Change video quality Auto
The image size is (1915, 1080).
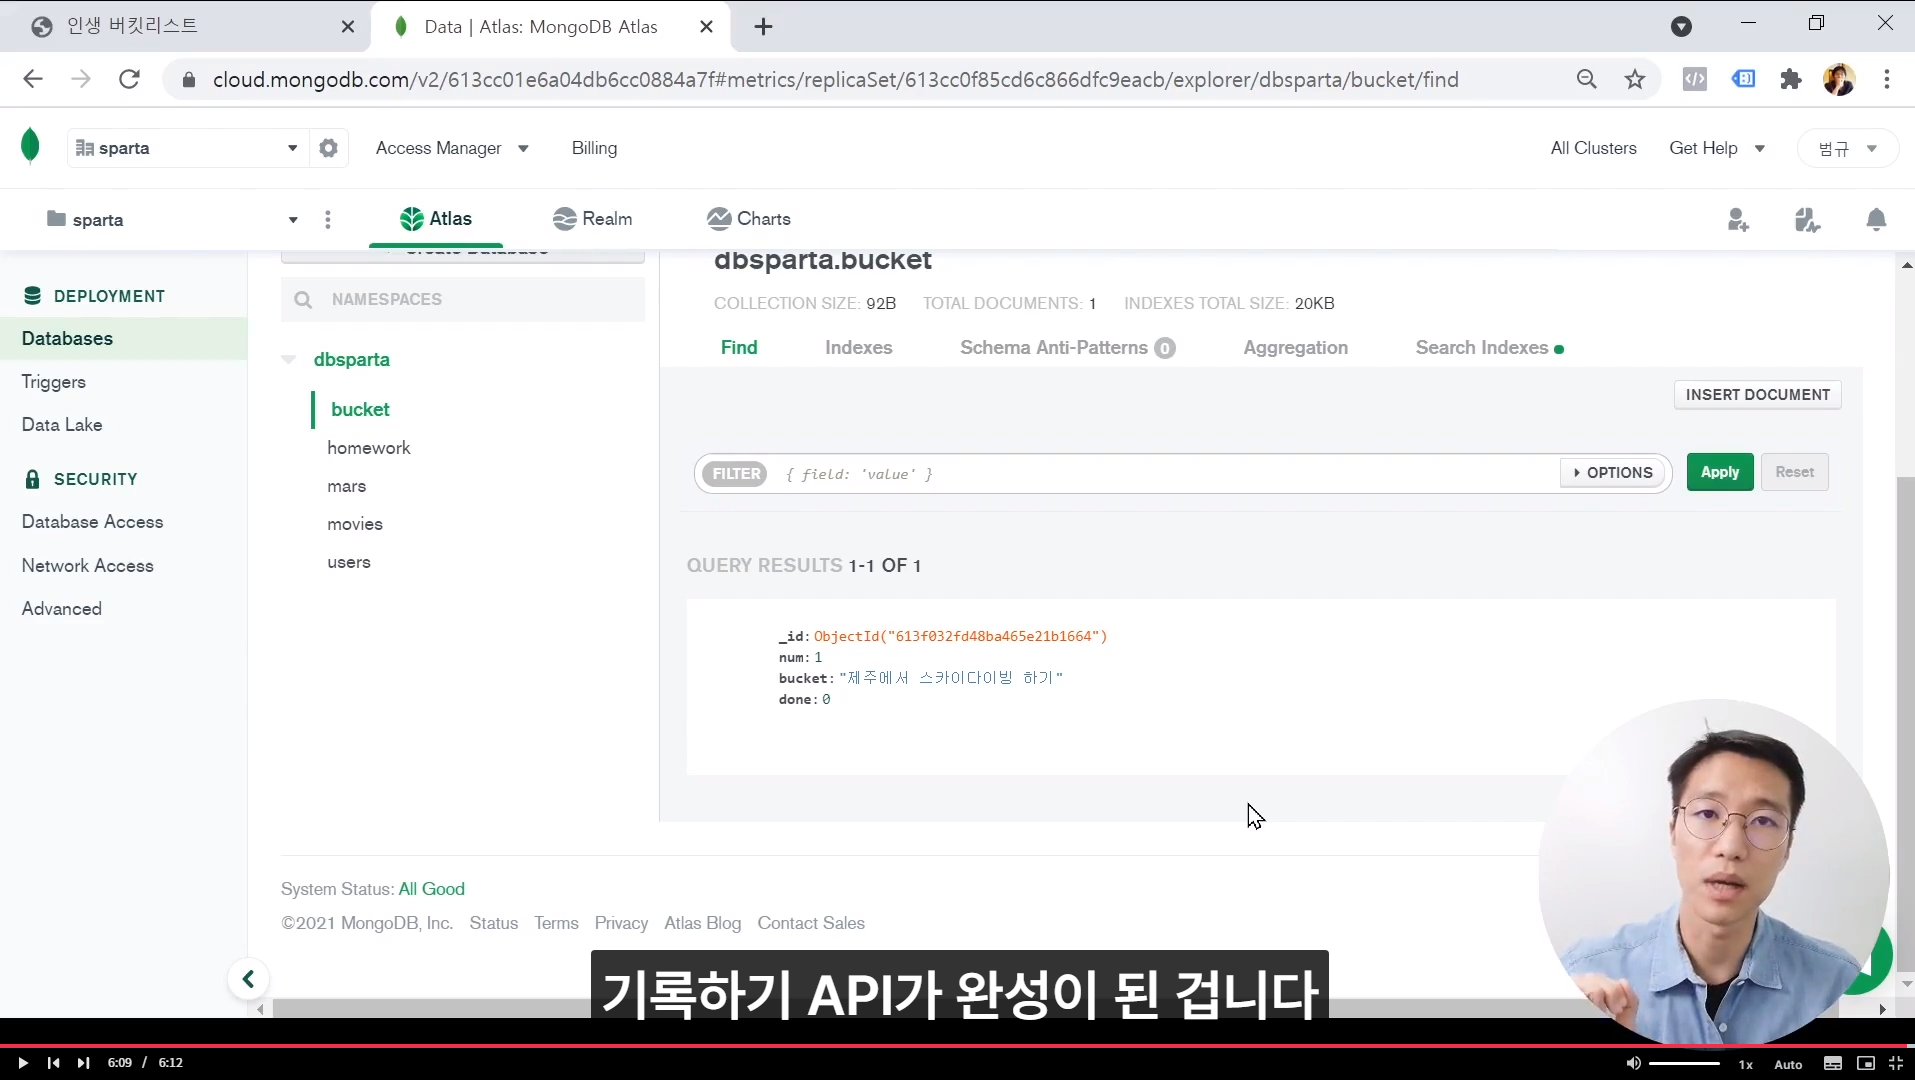pos(1788,1064)
